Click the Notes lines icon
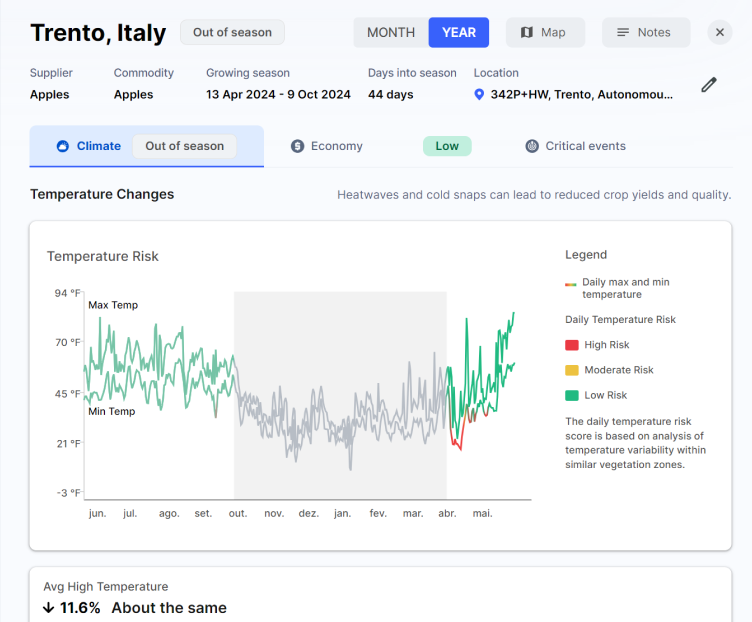 pos(623,32)
